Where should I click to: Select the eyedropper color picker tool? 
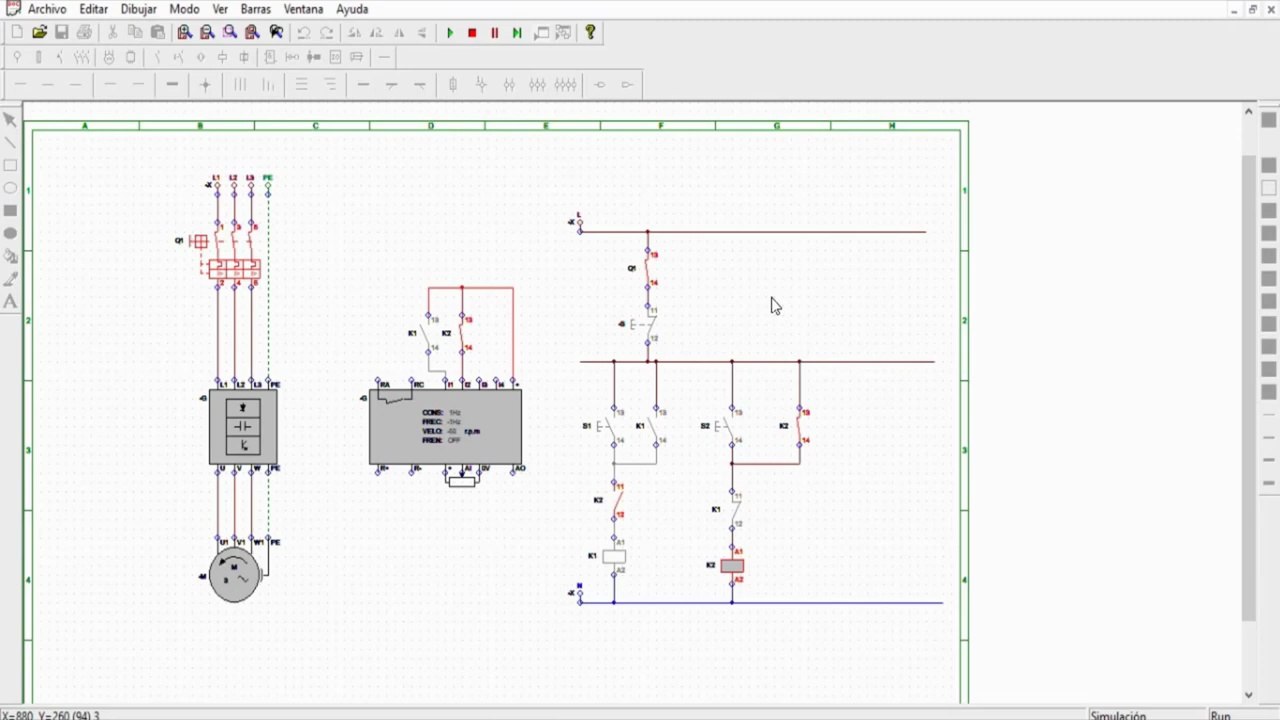point(10,279)
